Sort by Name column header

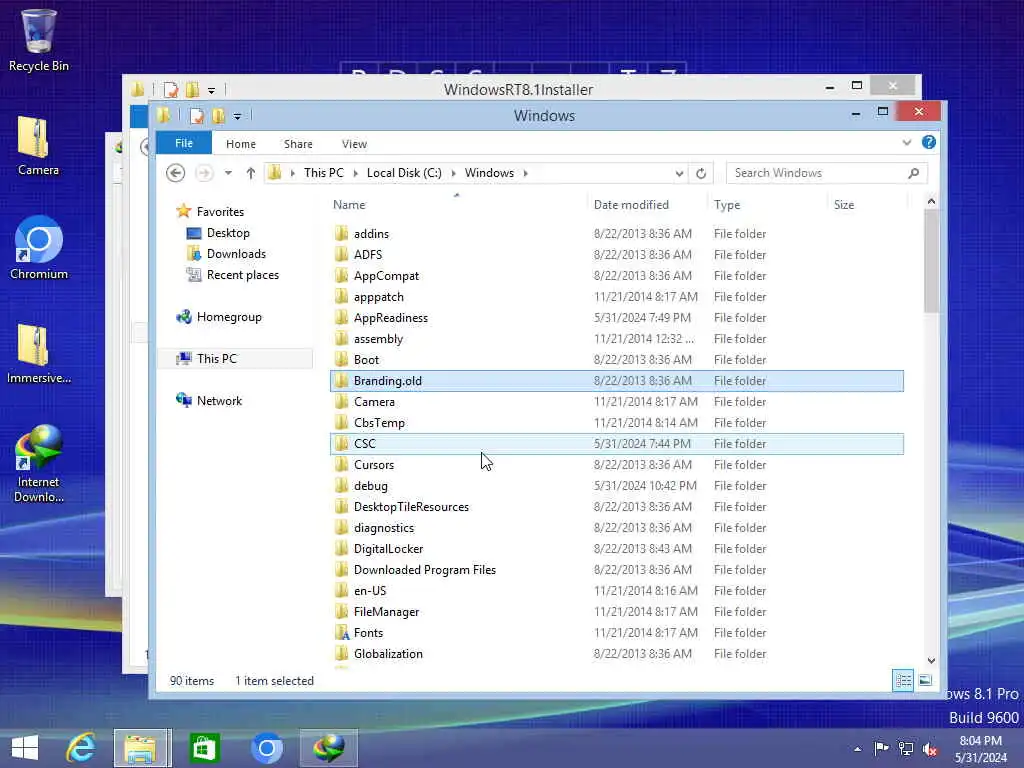coord(457,204)
